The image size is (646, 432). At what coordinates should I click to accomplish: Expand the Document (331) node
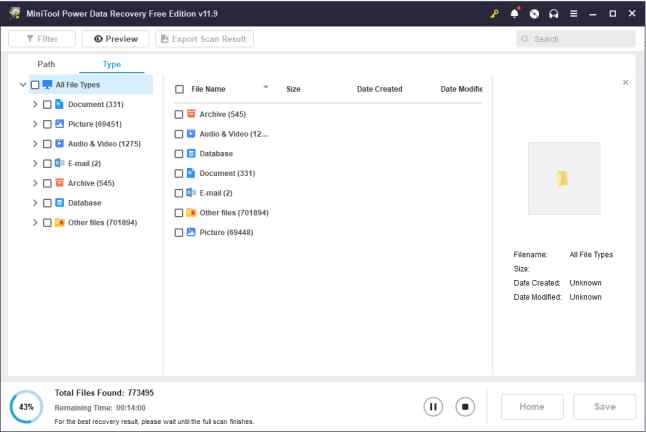point(35,104)
